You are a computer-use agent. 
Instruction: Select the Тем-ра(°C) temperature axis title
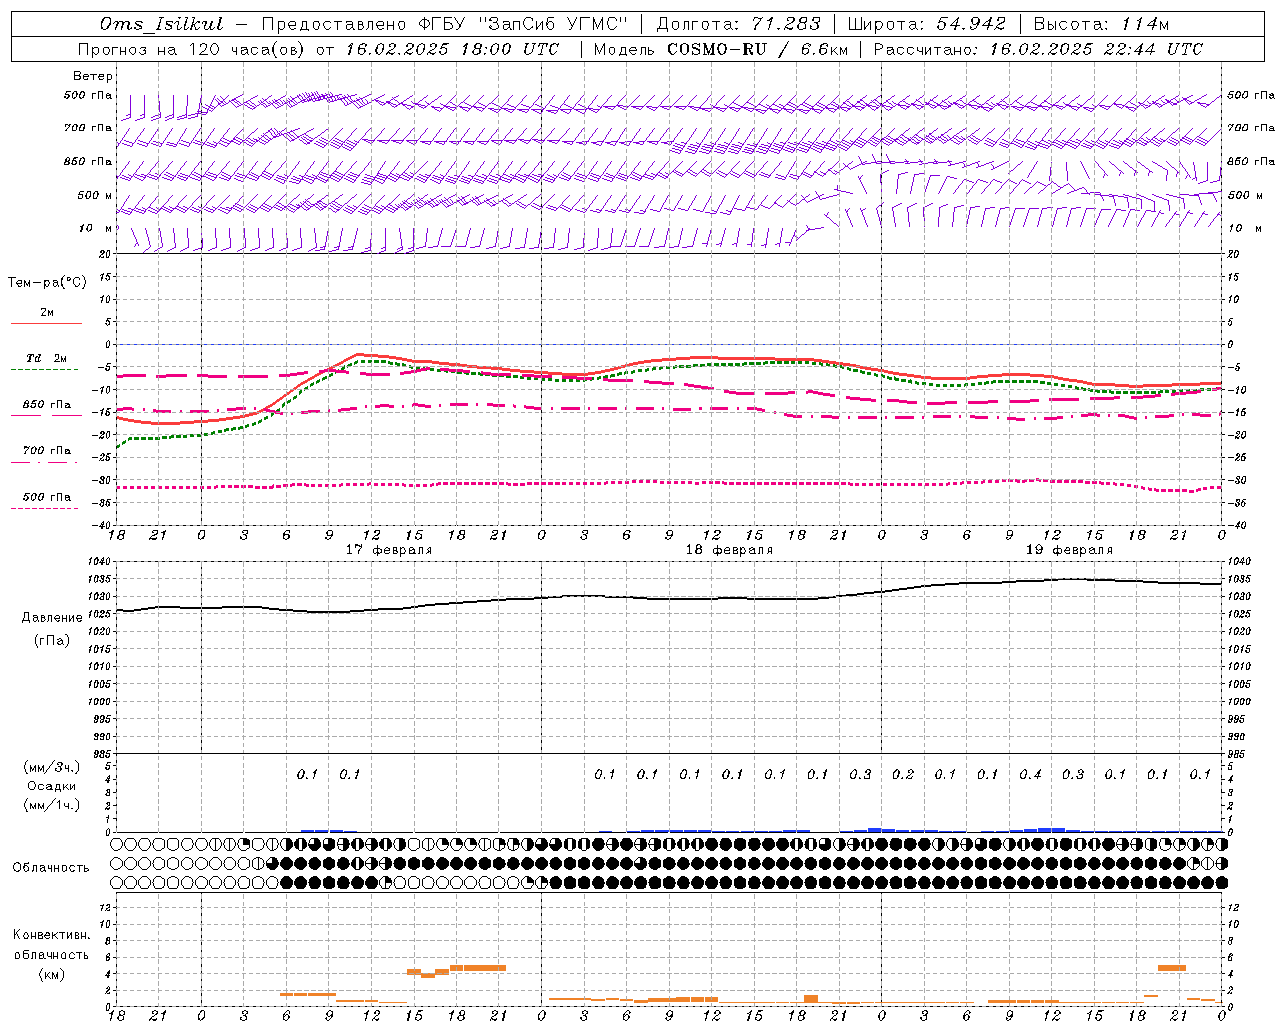tap(47, 283)
